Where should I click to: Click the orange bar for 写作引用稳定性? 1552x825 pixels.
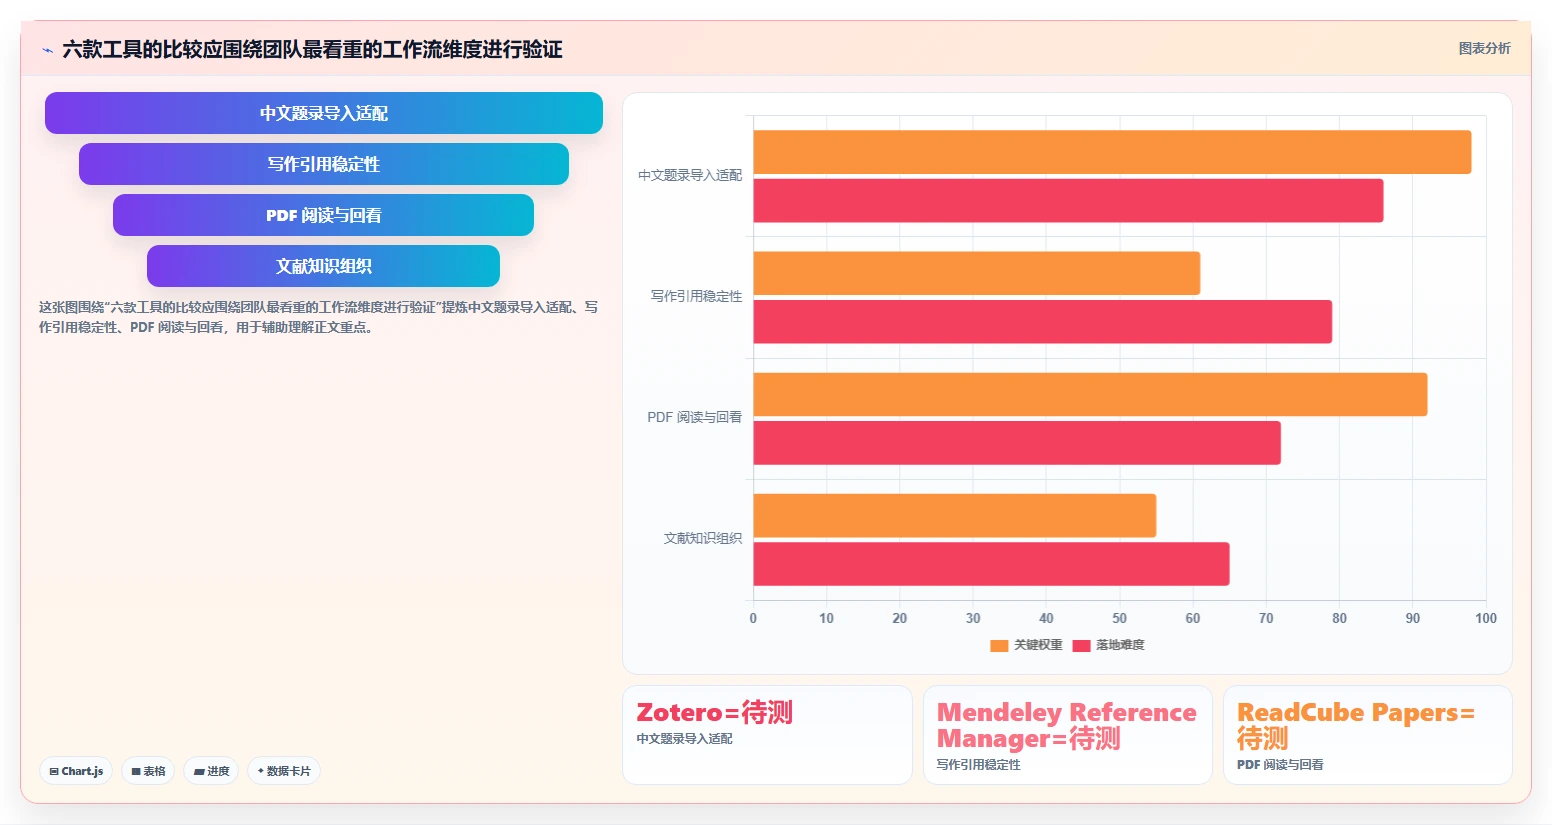[x=977, y=273]
